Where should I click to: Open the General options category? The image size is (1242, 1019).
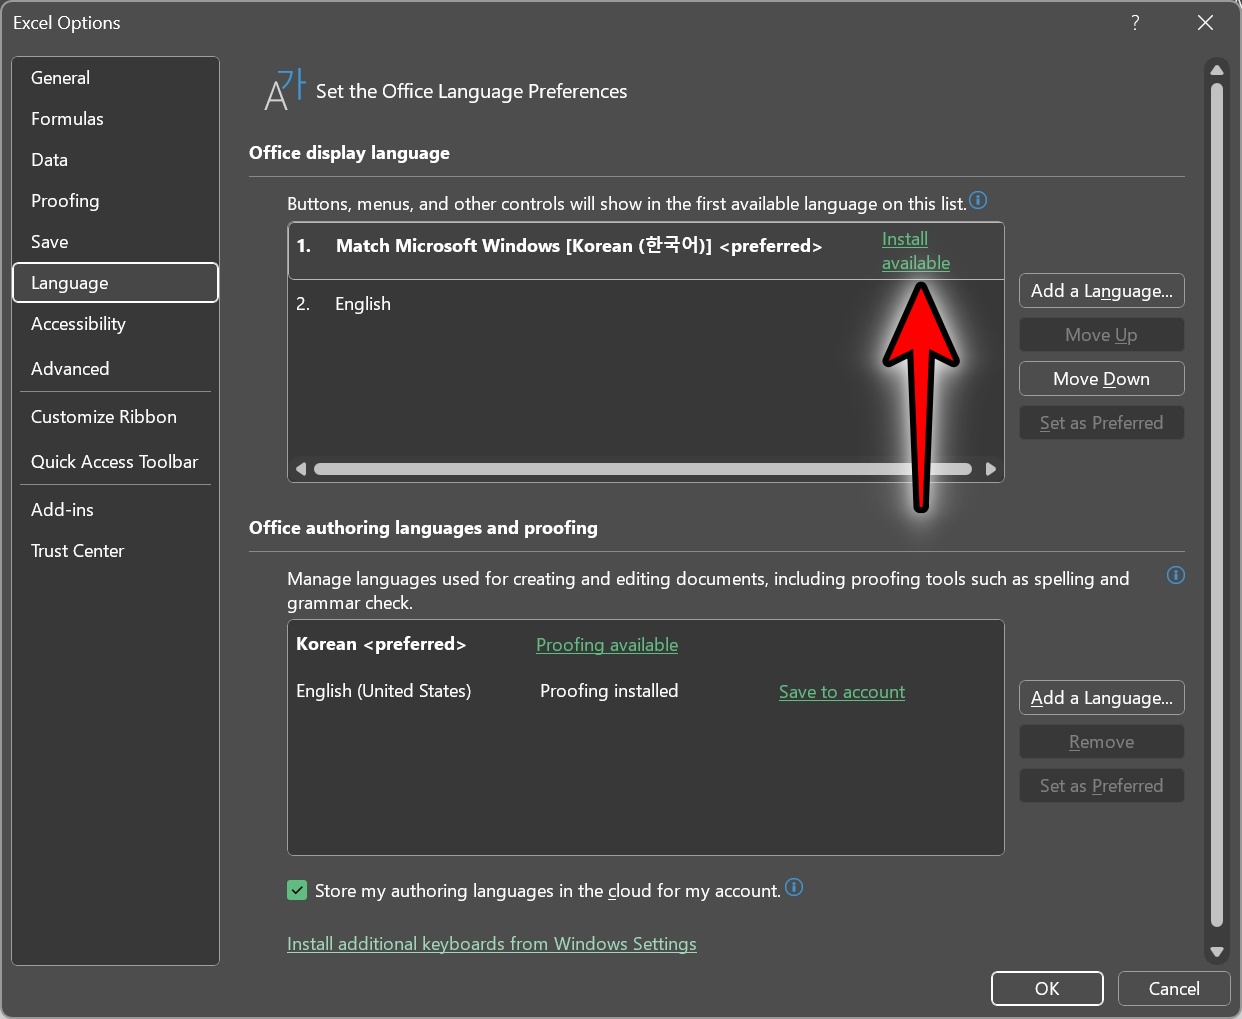(x=115, y=78)
